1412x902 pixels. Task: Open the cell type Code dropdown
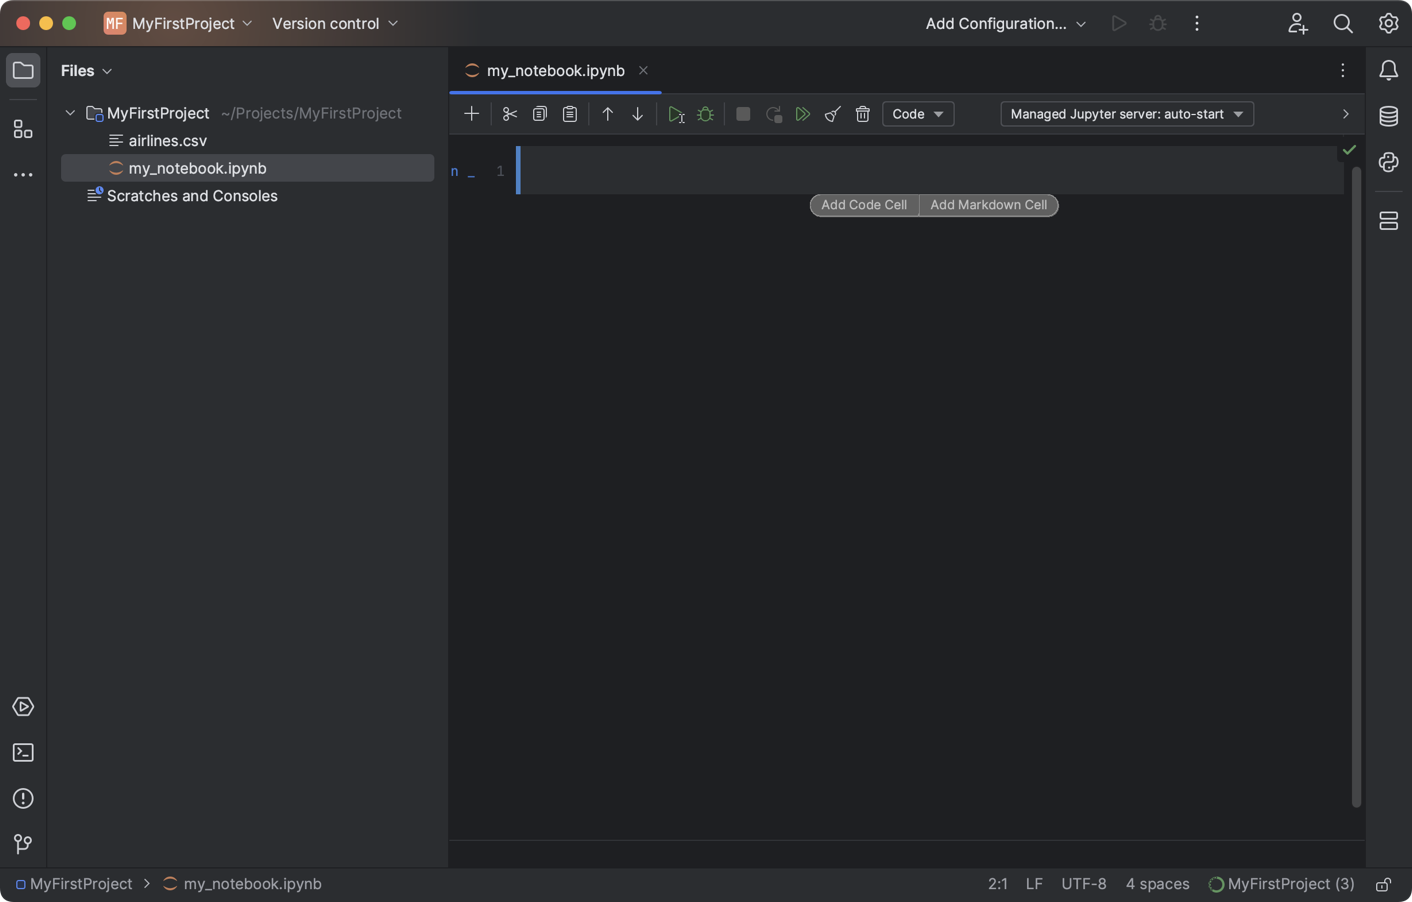(x=917, y=114)
